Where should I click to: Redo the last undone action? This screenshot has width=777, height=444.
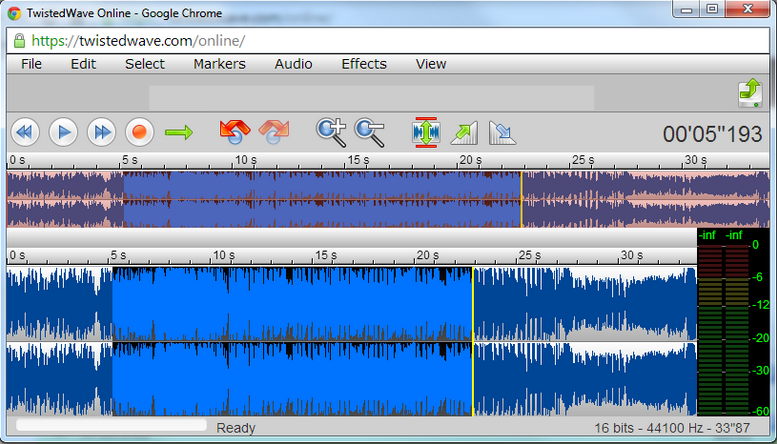274,132
